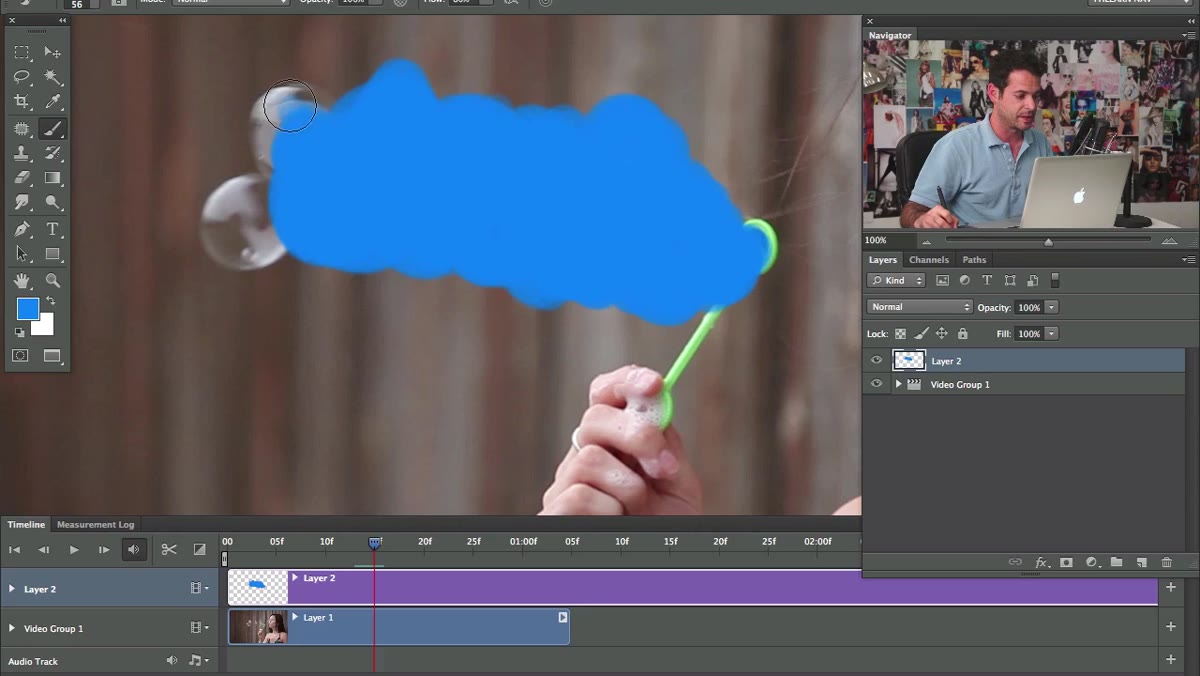Image resolution: width=1200 pixels, height=676 pixels.
Task: Pick the Magic Wand tool
Action: point(53,77)
